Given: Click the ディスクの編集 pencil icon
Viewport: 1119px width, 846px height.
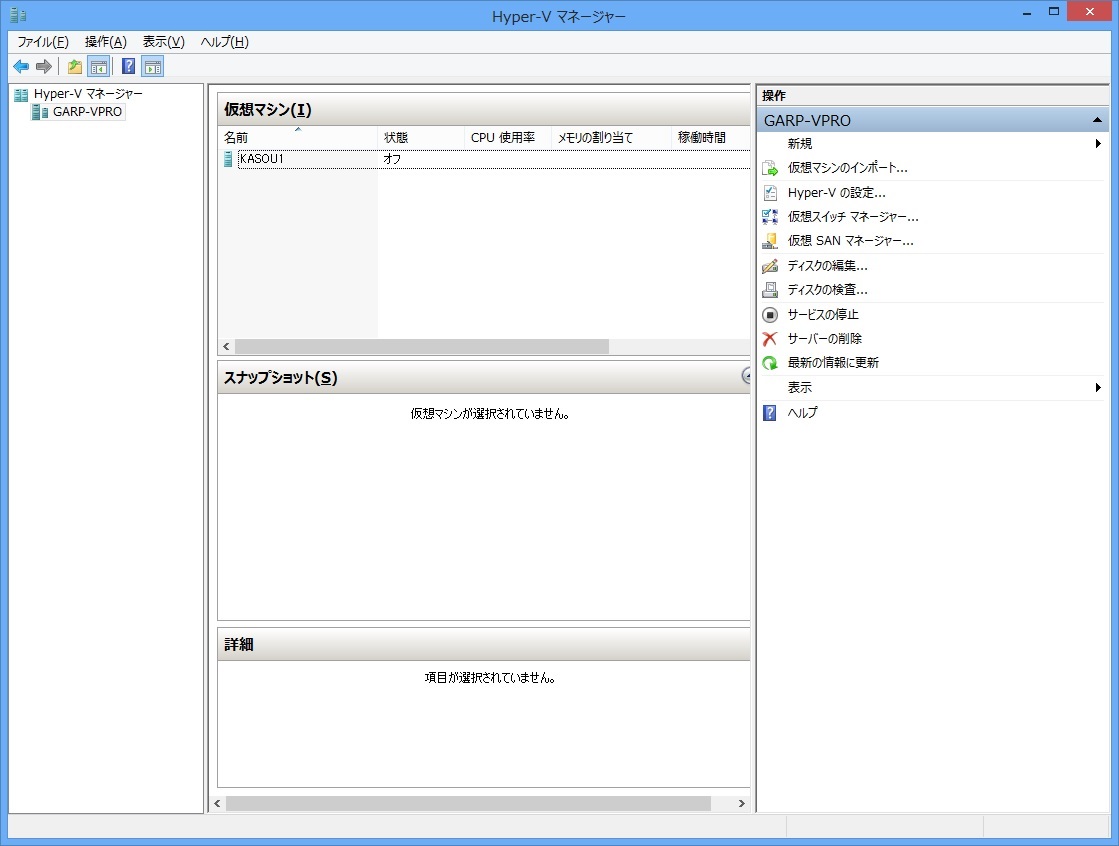Looking at the screenshot, I should click(x=770, y=266).
